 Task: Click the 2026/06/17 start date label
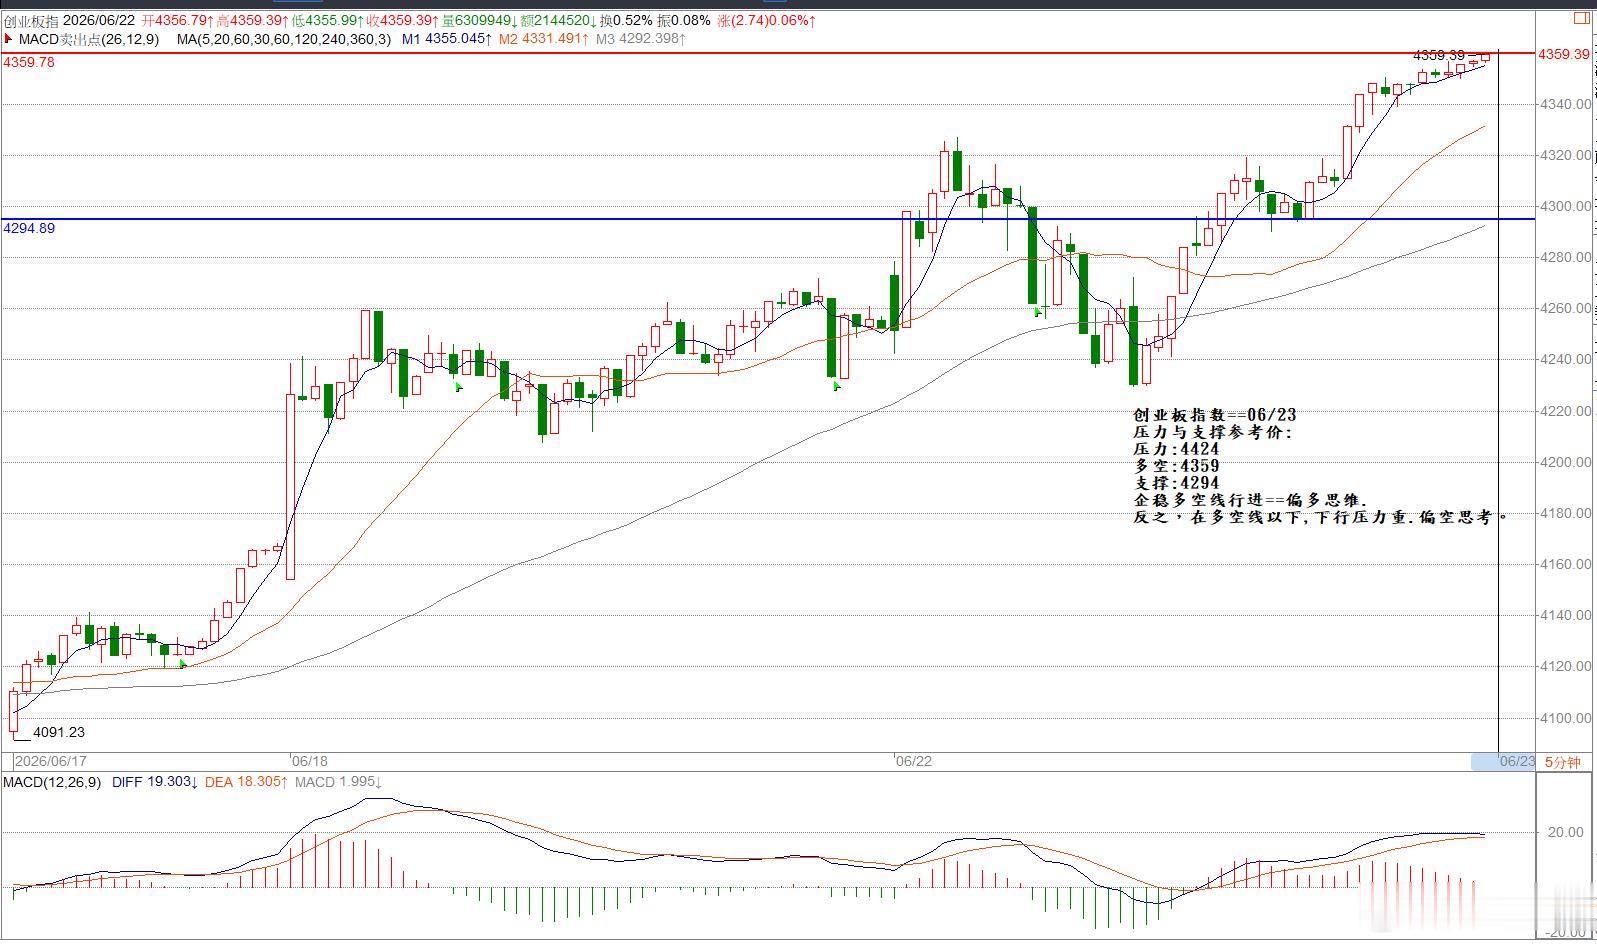pos(51,761)
